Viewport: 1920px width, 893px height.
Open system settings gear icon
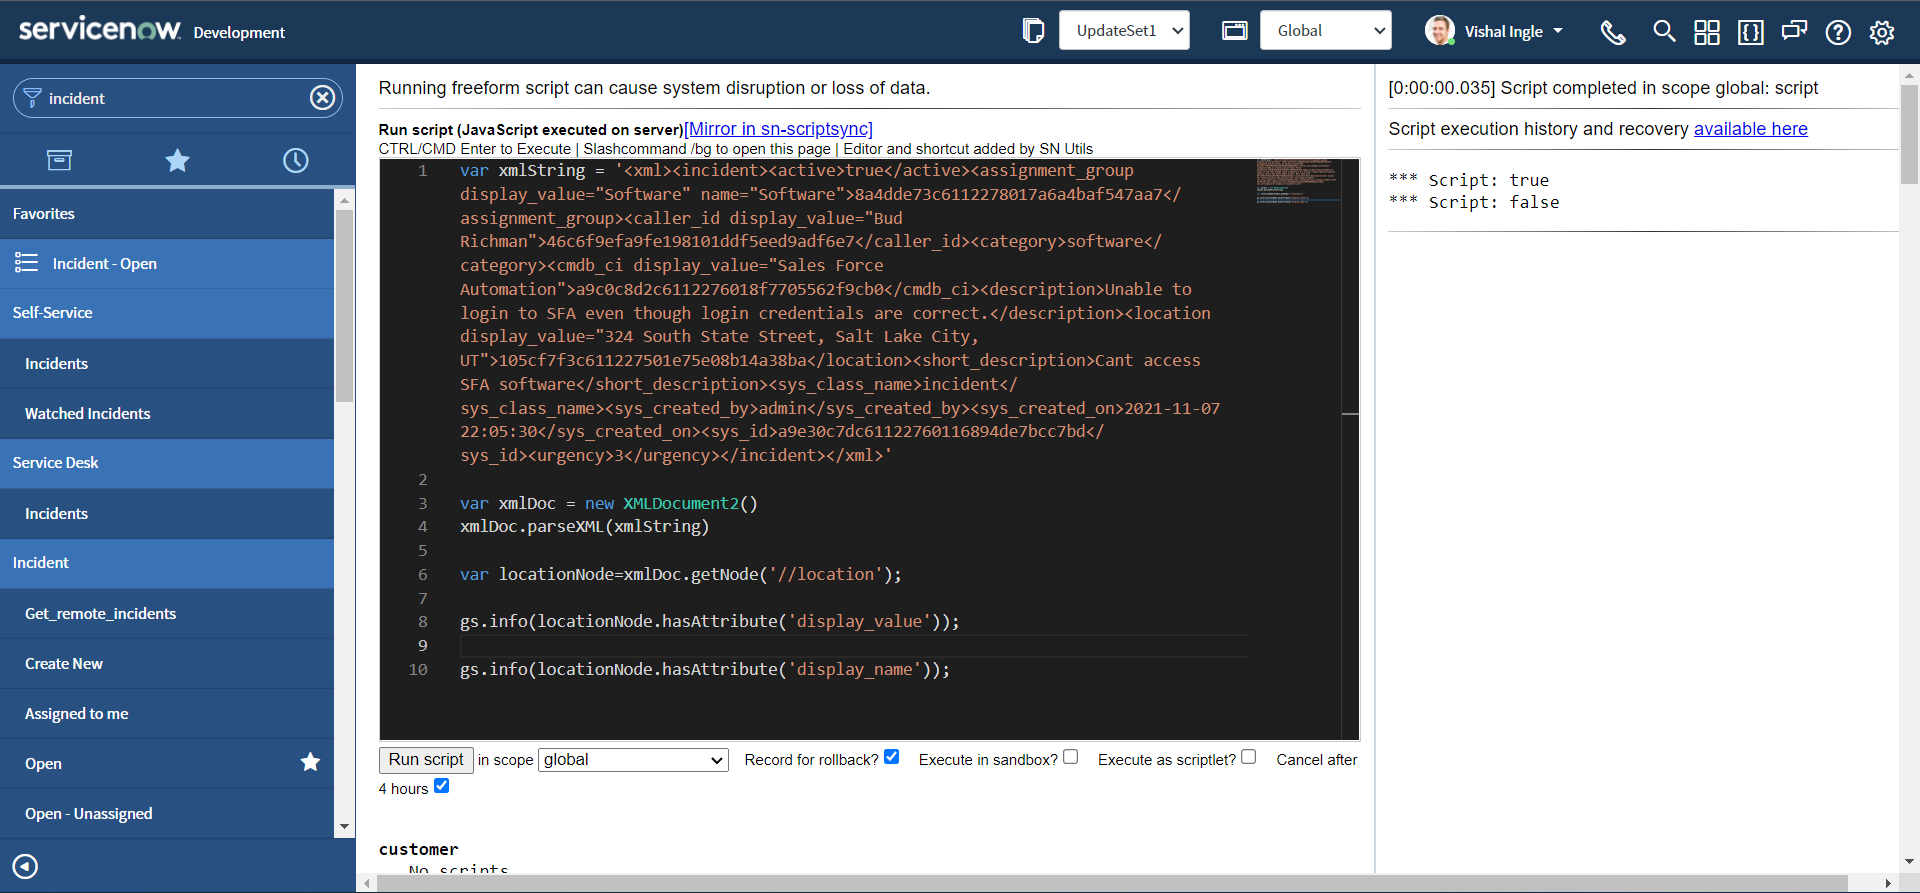click(x=1882, y=32)
